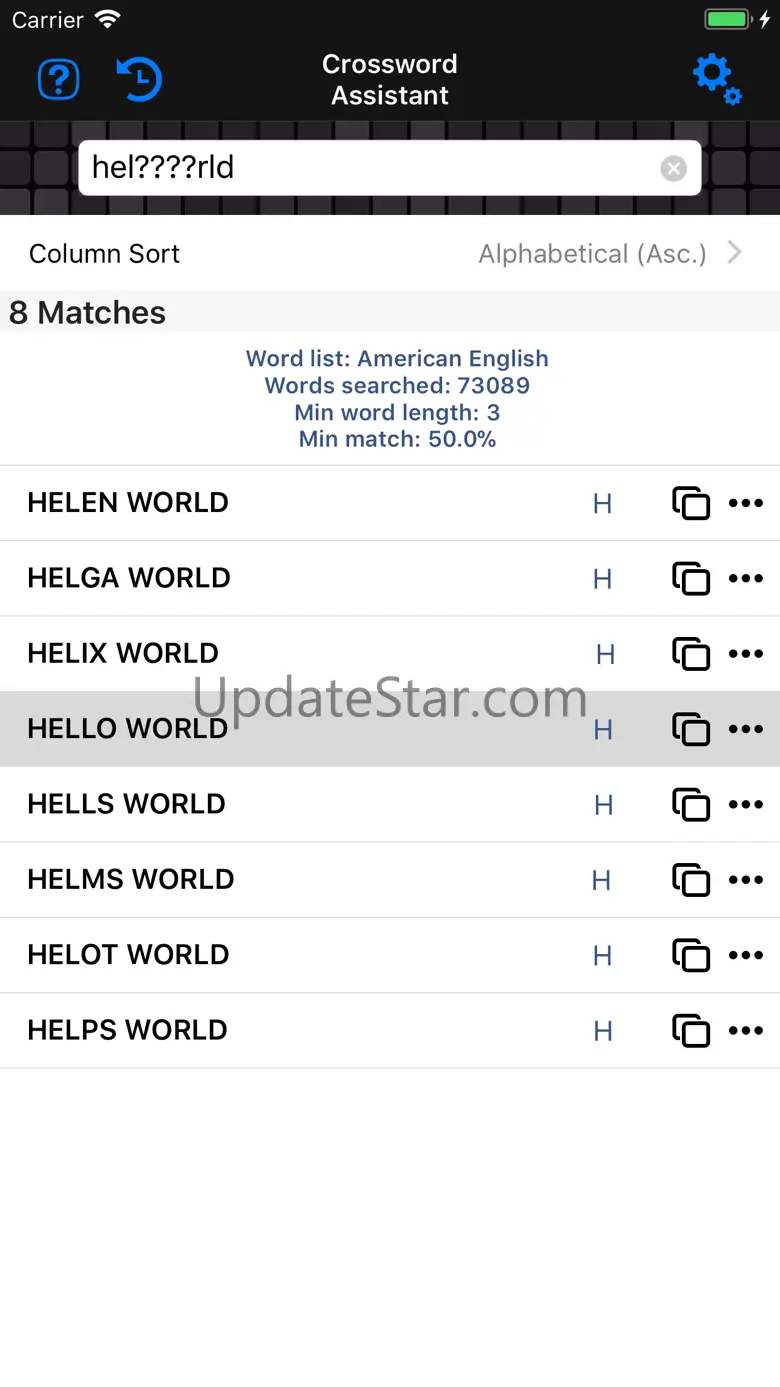The image size is (780, 1387).
Task: Click the Column Sort label
Action: pyautogui.click(x=105, y=254)
